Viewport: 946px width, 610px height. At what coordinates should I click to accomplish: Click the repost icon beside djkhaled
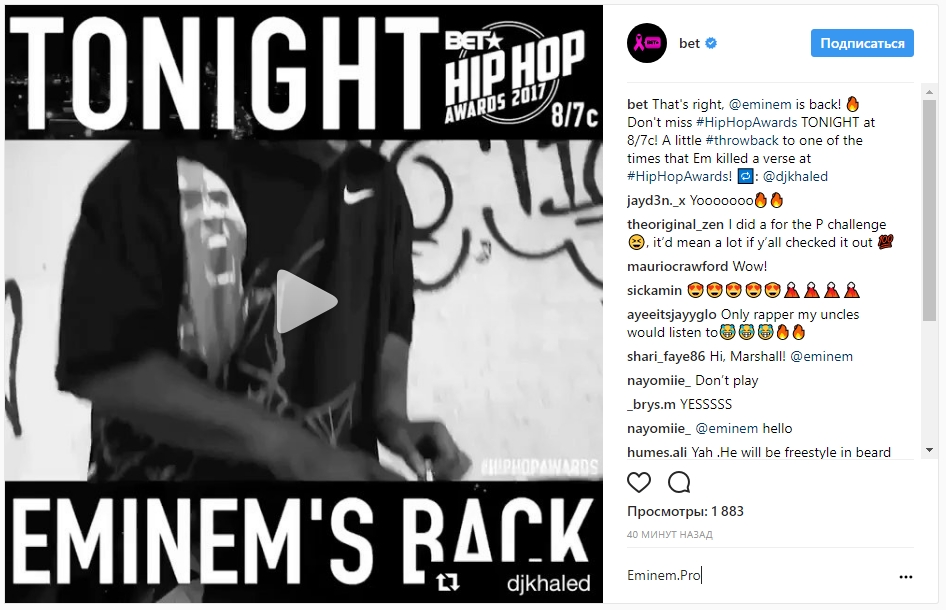(x=448, y=582)
